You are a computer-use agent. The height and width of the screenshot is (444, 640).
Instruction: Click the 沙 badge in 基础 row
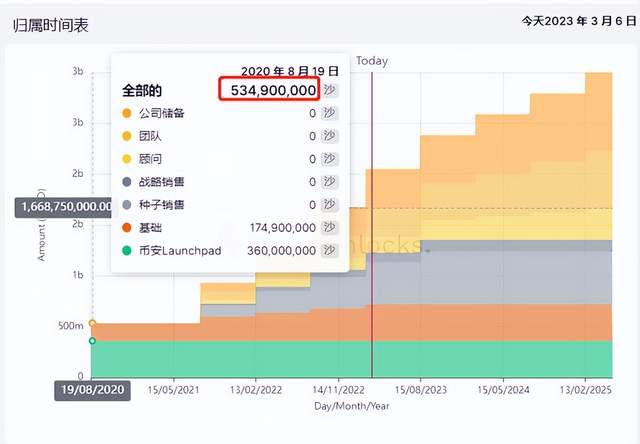click(329, 228)
